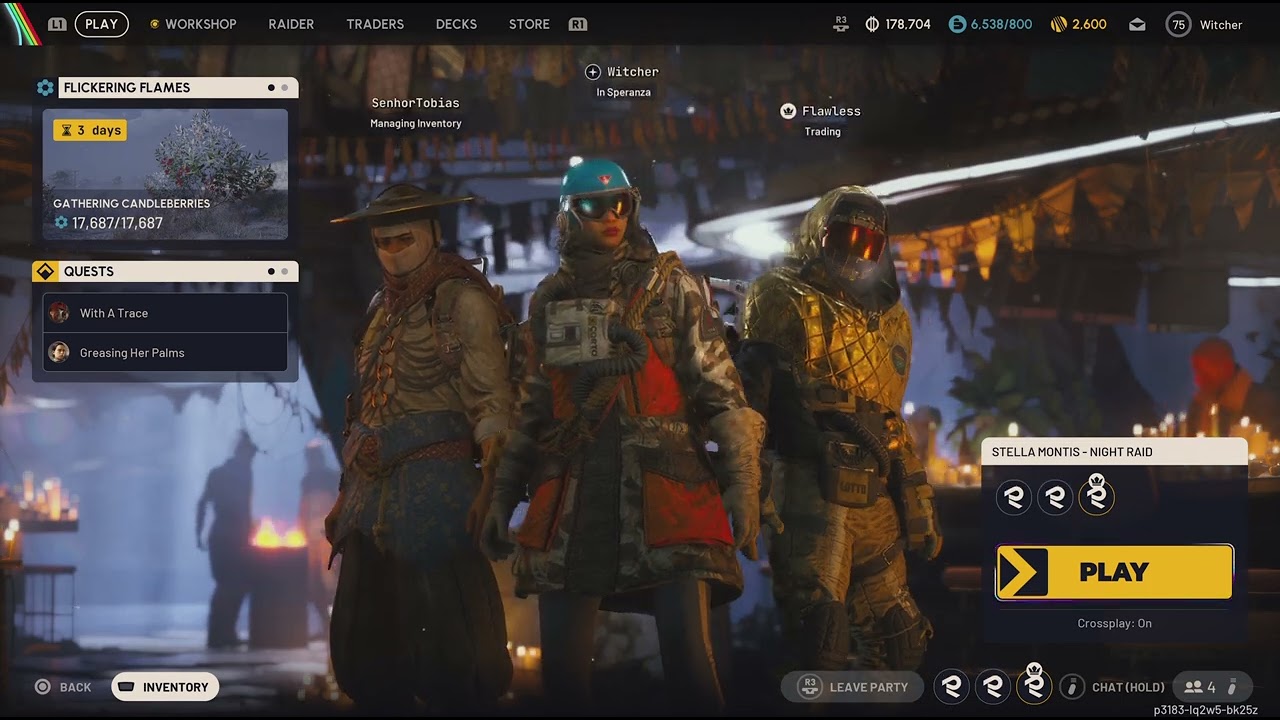Click the Flickering Flames page dots
The image size is (1280, 720).
[x=278, y=88]
